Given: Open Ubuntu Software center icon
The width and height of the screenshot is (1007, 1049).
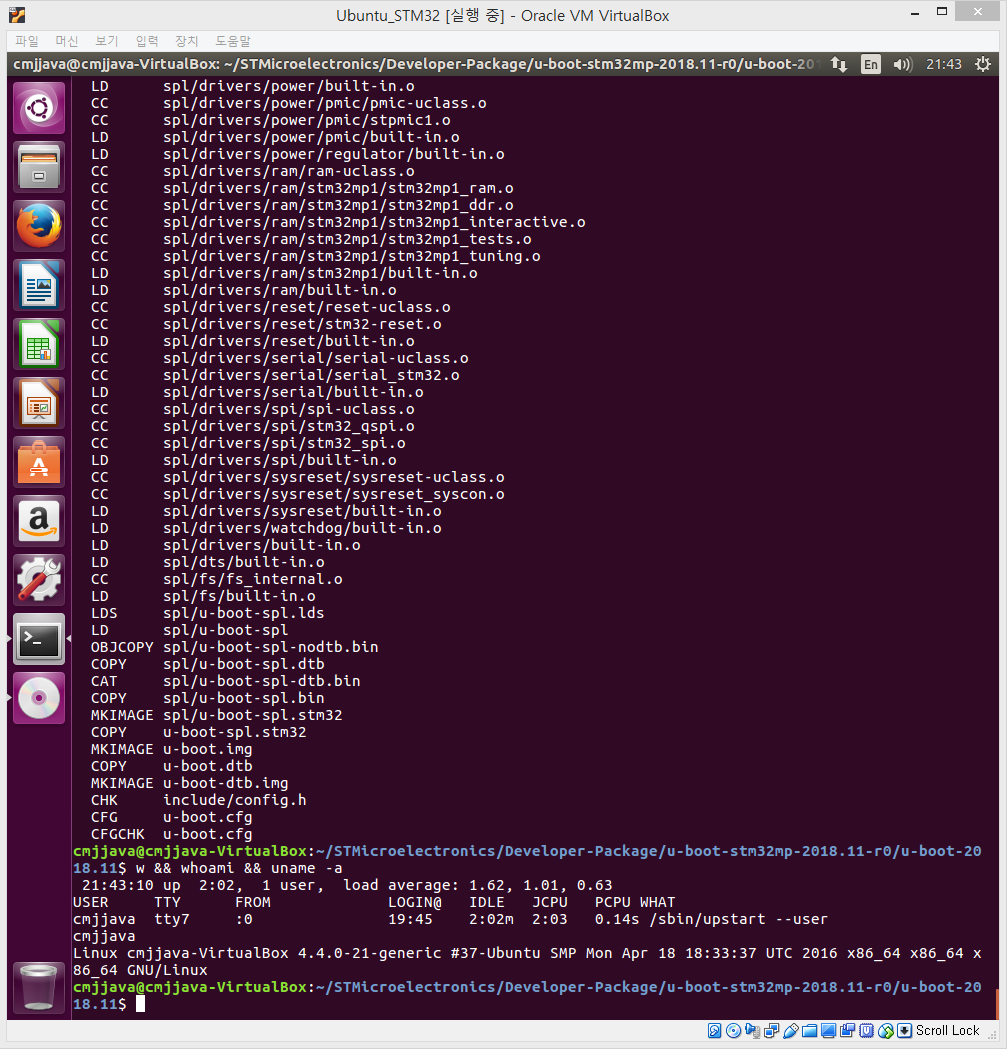Looking at the screenshot, I should 39,462.
